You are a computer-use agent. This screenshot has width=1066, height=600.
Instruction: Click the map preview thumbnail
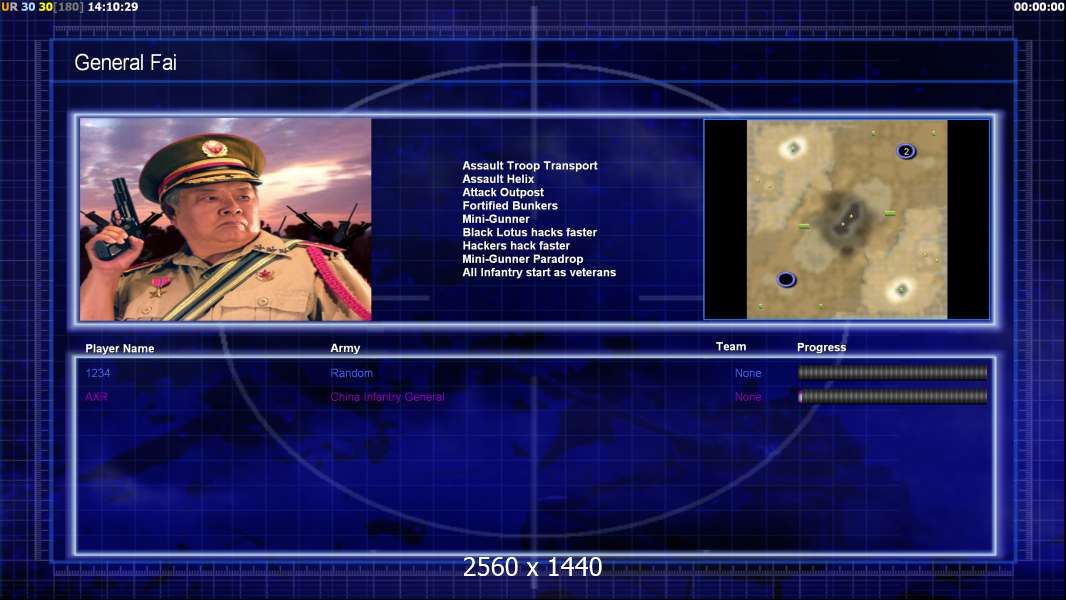pos(846,219)
